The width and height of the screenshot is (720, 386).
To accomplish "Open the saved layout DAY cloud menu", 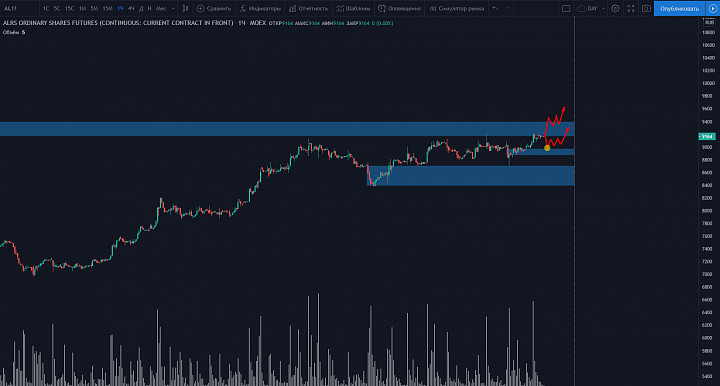I will click(x=587, y=8).
